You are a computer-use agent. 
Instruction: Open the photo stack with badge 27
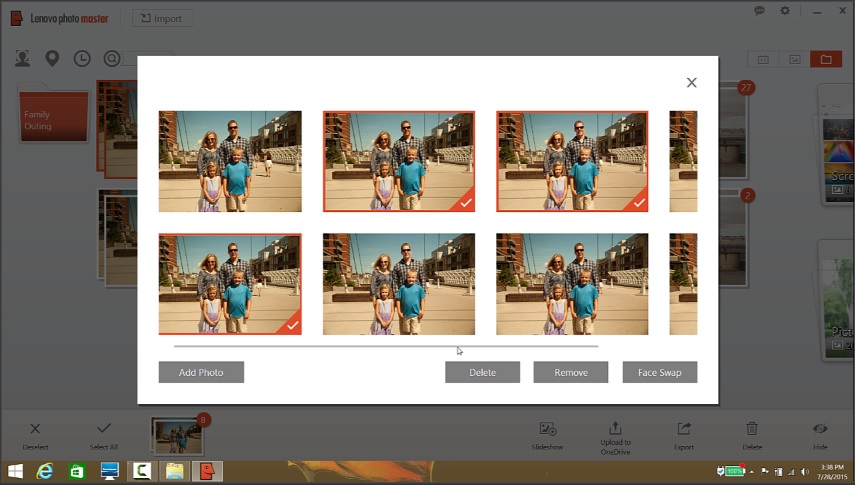(x=733, y=131)
